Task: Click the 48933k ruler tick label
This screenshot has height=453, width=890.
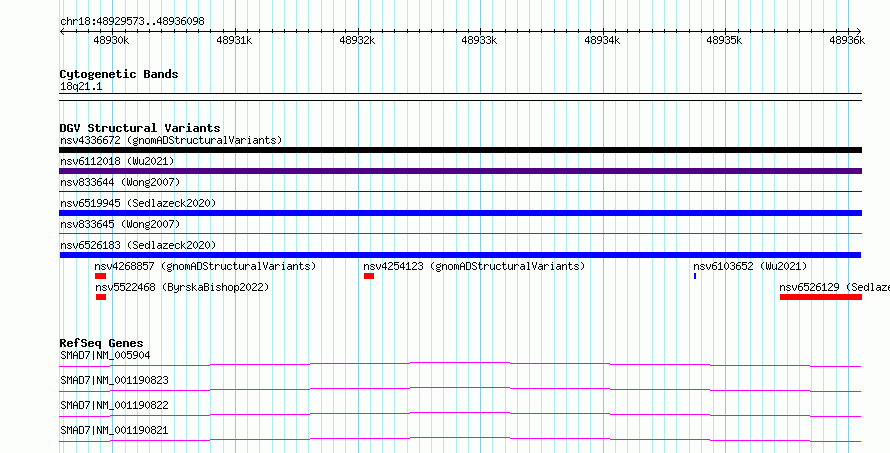Action: [480, 40]
